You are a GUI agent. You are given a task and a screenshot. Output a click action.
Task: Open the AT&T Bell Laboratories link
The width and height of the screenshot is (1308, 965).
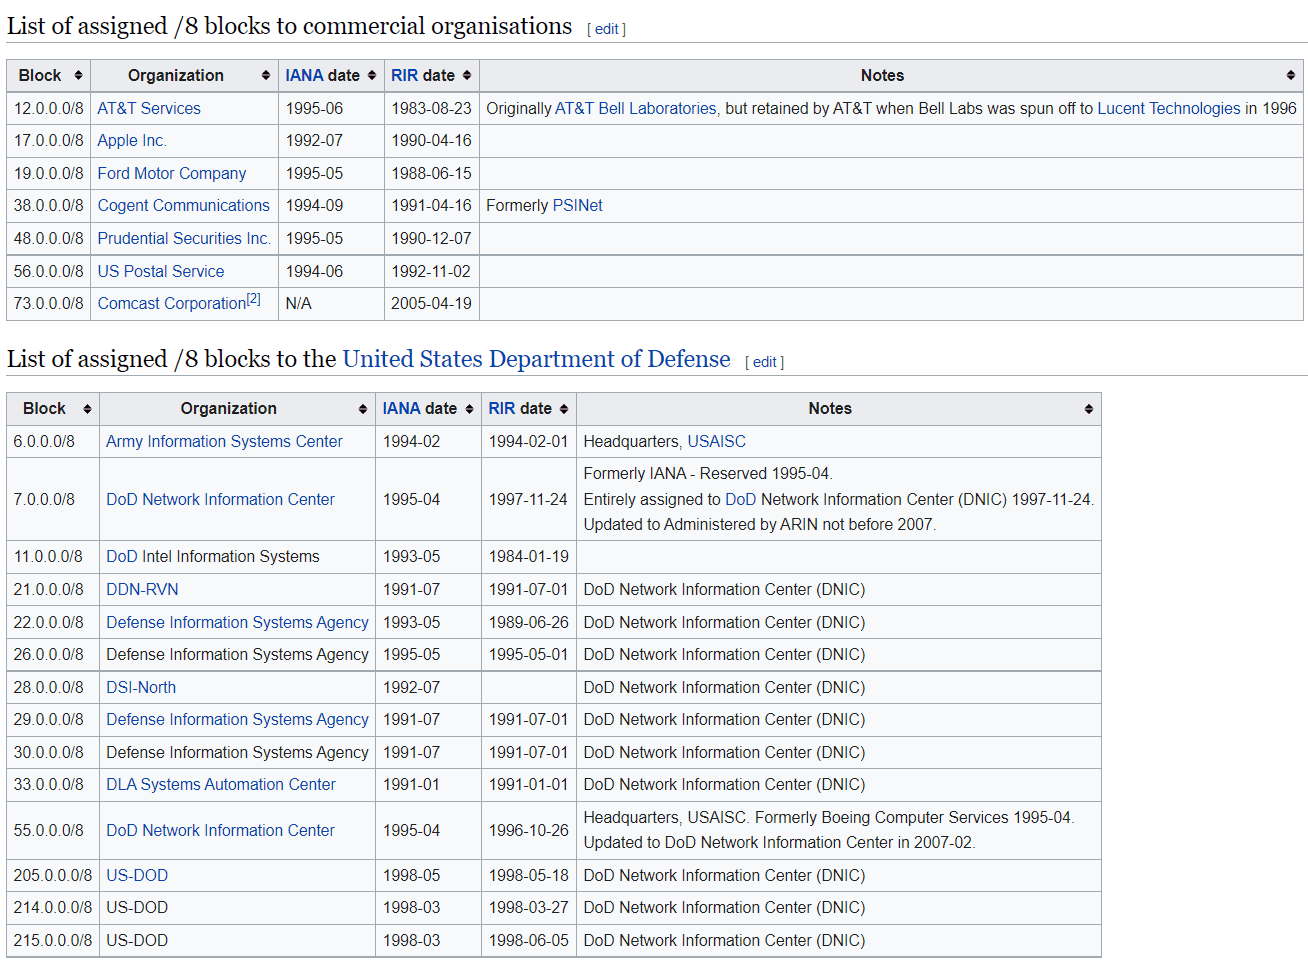coord(636,108)
